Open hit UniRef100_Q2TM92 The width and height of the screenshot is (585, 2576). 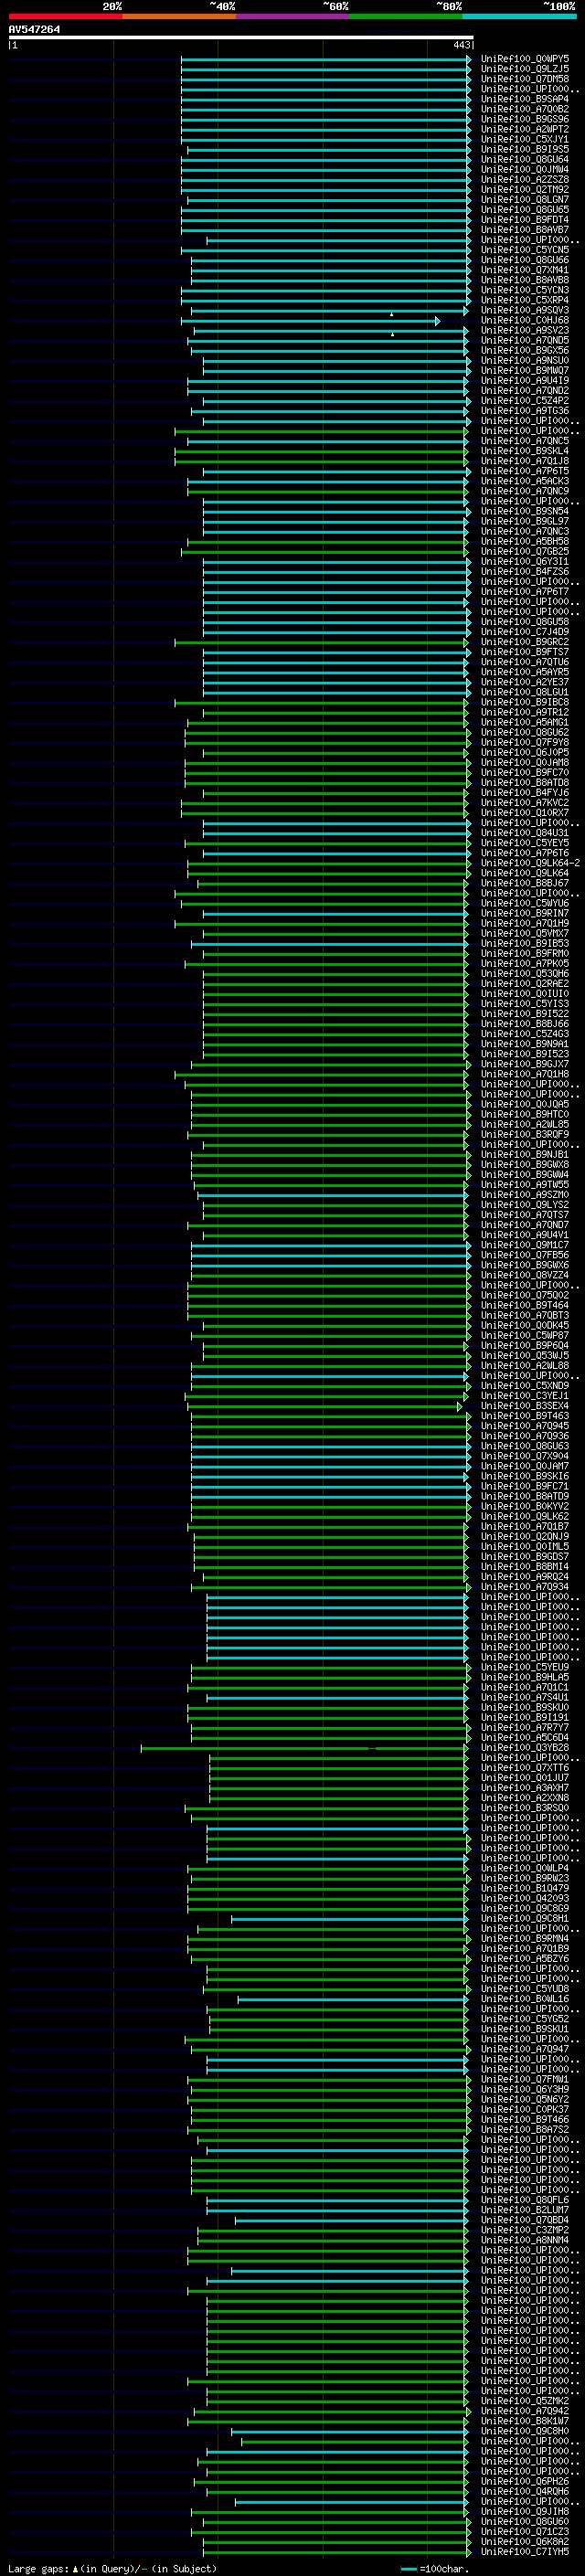[x=525, y=190]
